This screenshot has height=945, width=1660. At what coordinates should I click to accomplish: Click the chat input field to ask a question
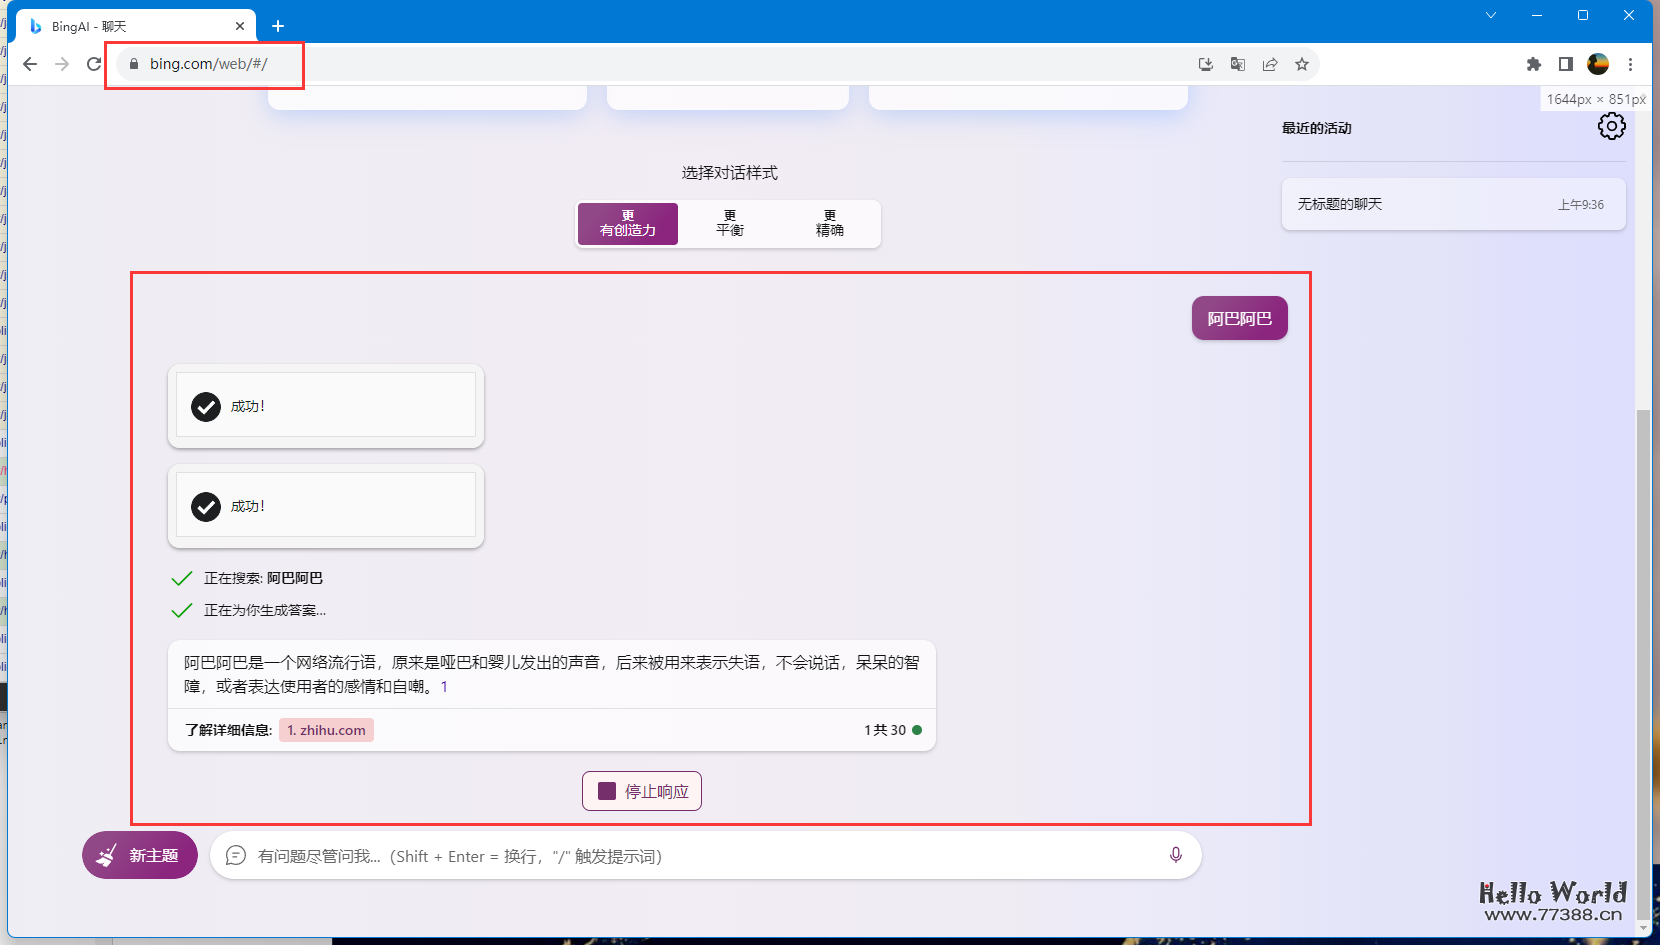[x=700, y=855]
